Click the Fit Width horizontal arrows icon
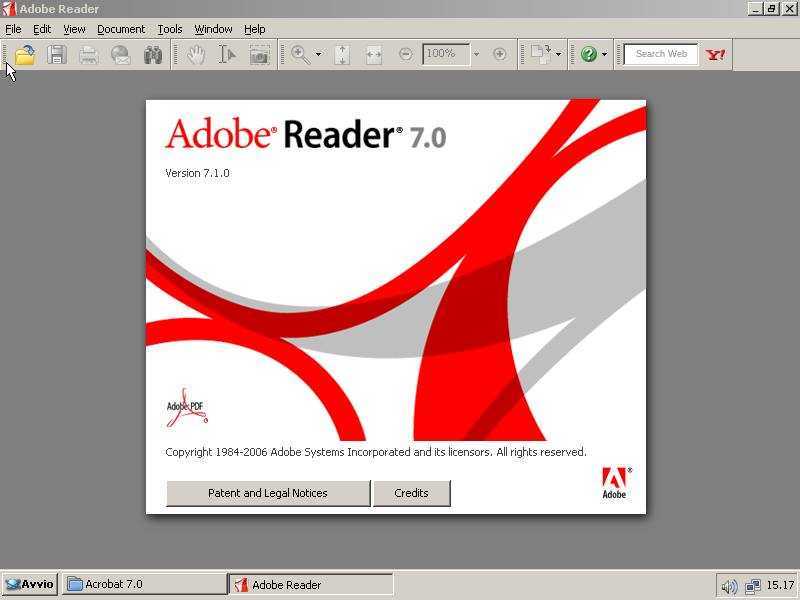 point(373,55)
